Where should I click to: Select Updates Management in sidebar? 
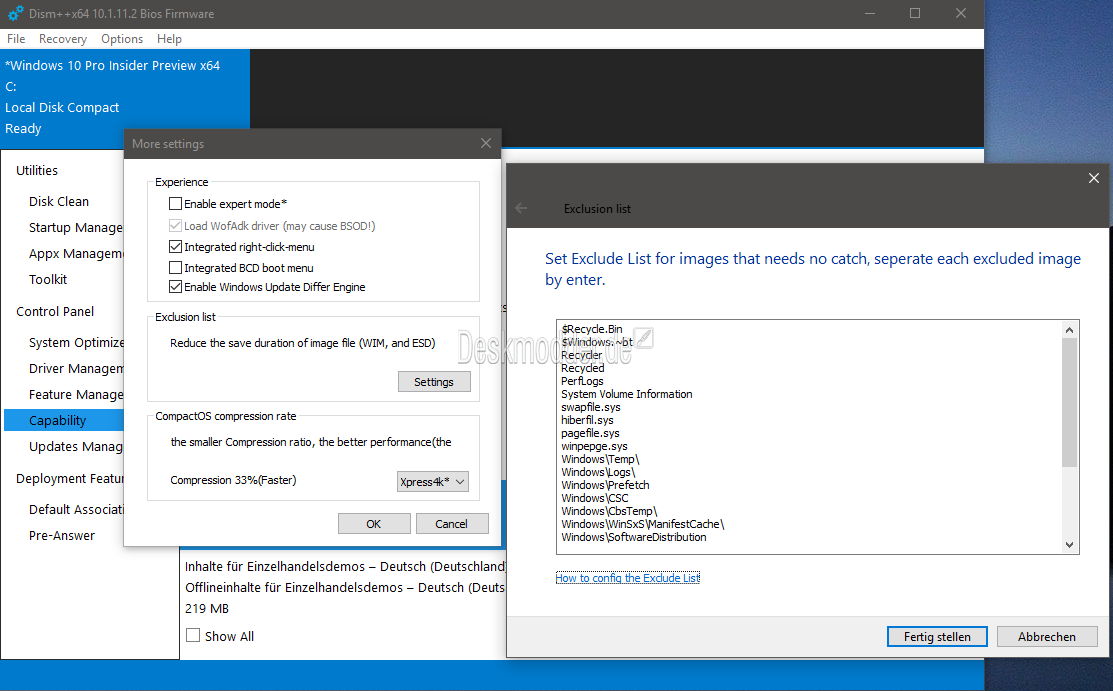tap(75, 447)
